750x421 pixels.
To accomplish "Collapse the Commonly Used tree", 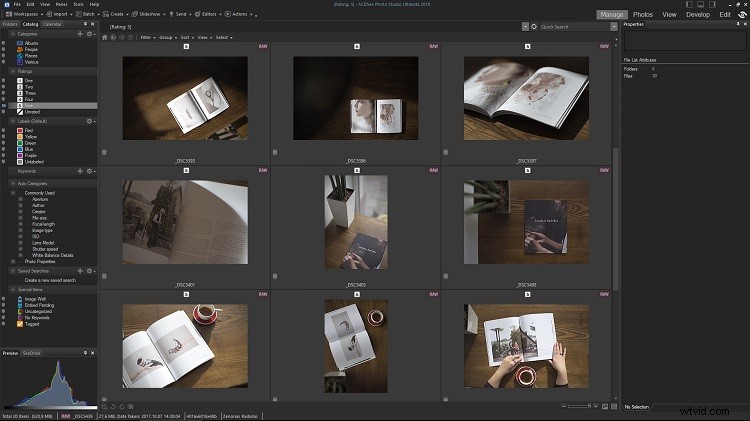I will pyautogui.click(x=13, y=193).
